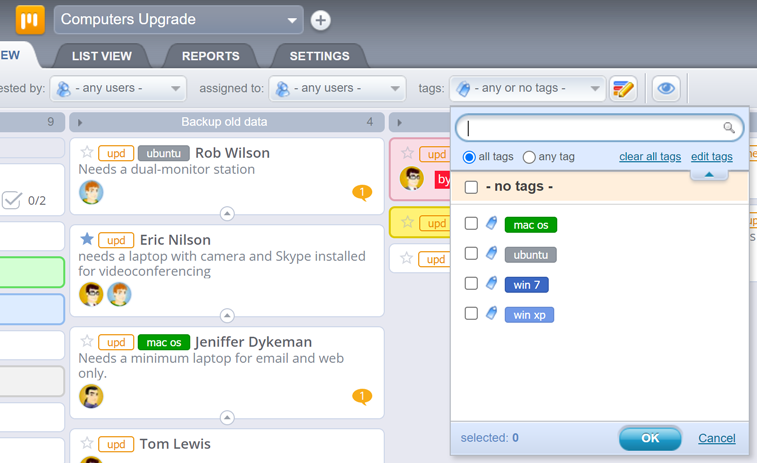
Task: Click the green mac os tag swatch
Action: click(531, 225)
